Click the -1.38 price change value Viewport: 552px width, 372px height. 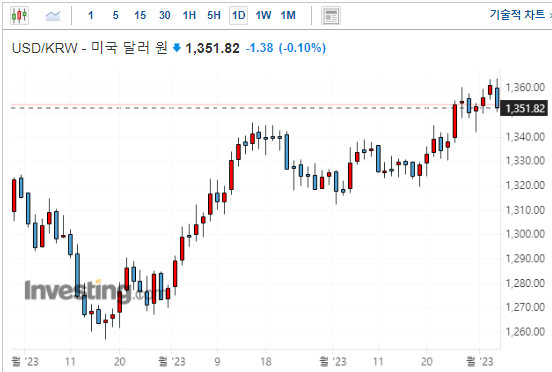[259, 48]
